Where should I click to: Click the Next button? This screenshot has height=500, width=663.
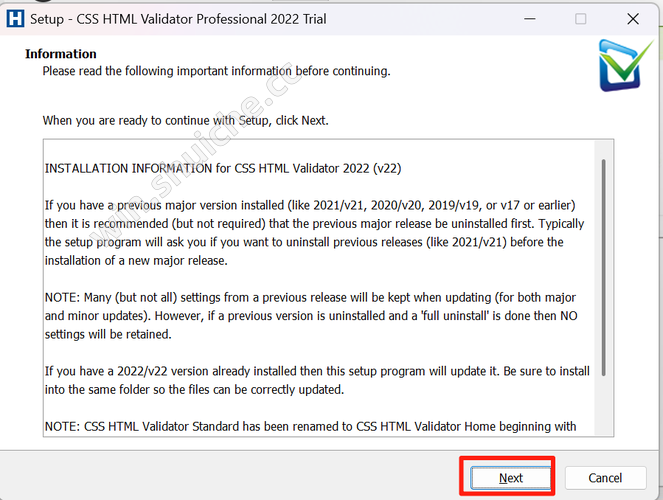coord(511,478)
